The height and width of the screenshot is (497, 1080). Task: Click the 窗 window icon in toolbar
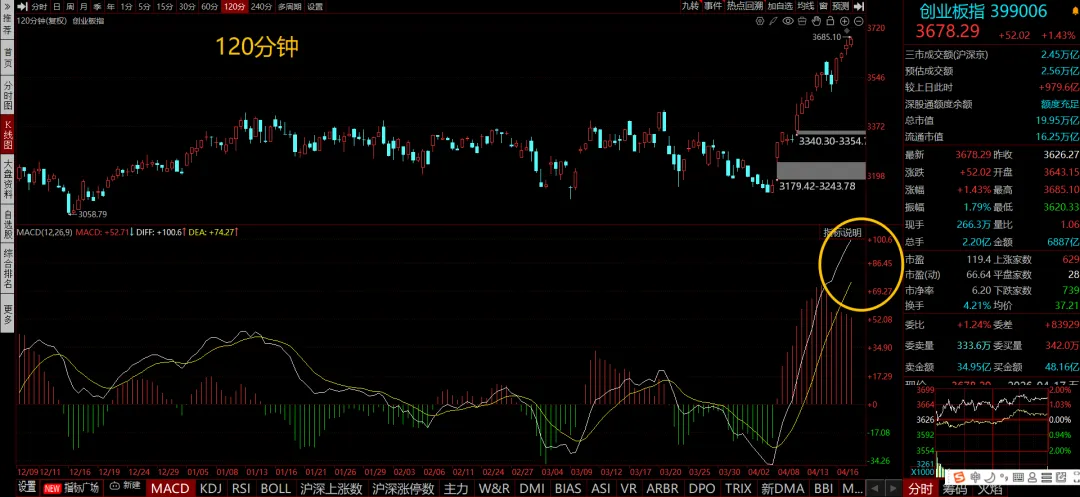(x=823, y=6)
